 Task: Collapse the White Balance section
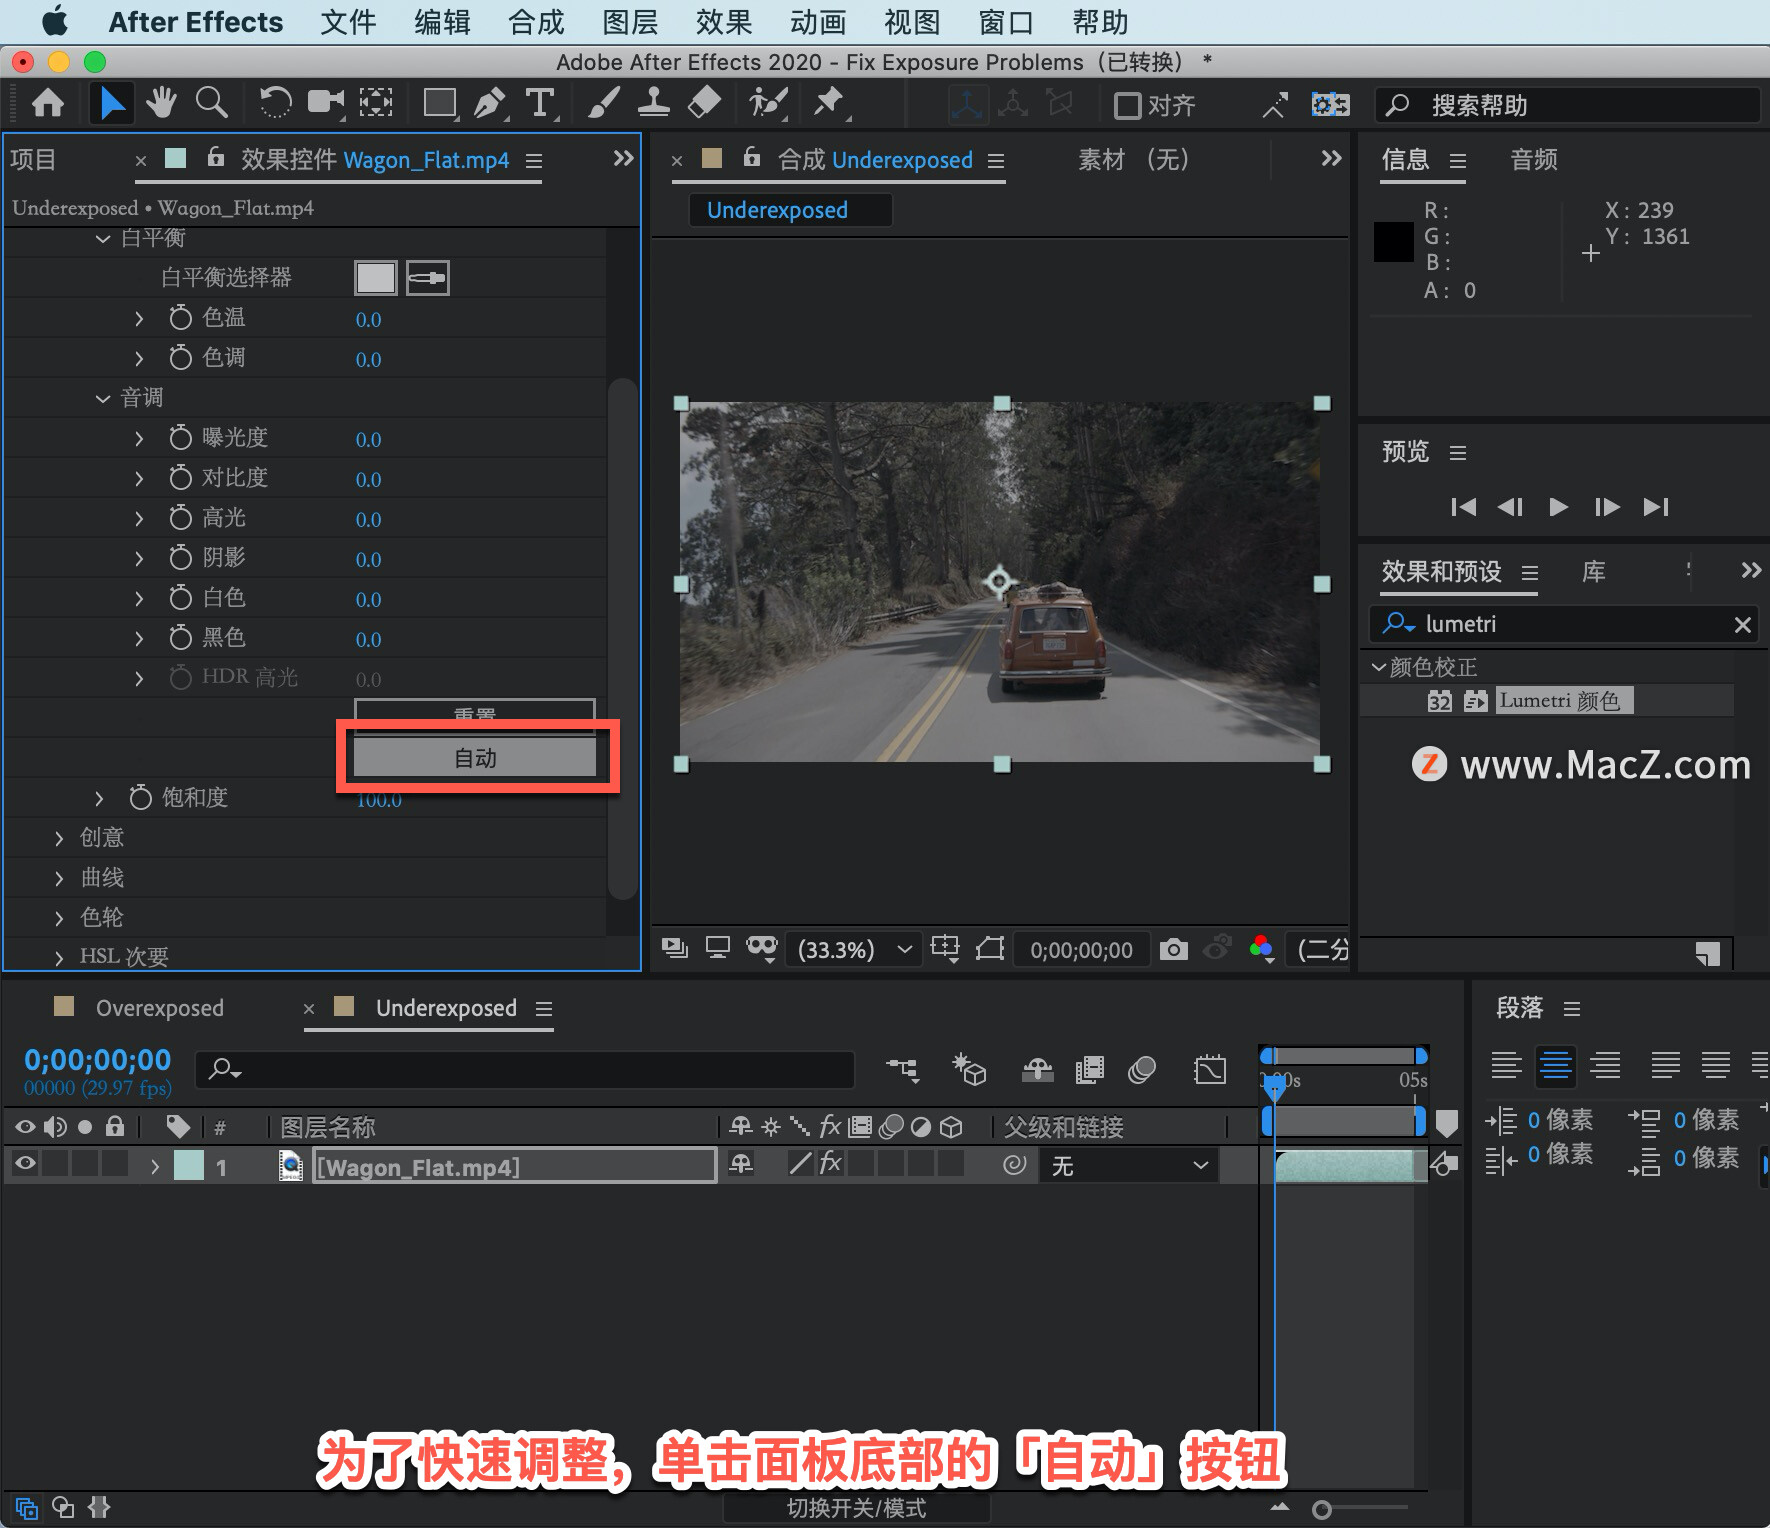[x=103, y=238]
